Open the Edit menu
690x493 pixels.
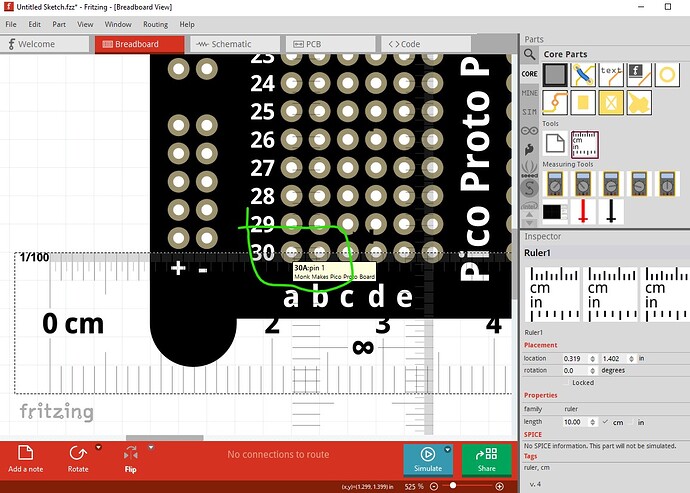point(34,24)
